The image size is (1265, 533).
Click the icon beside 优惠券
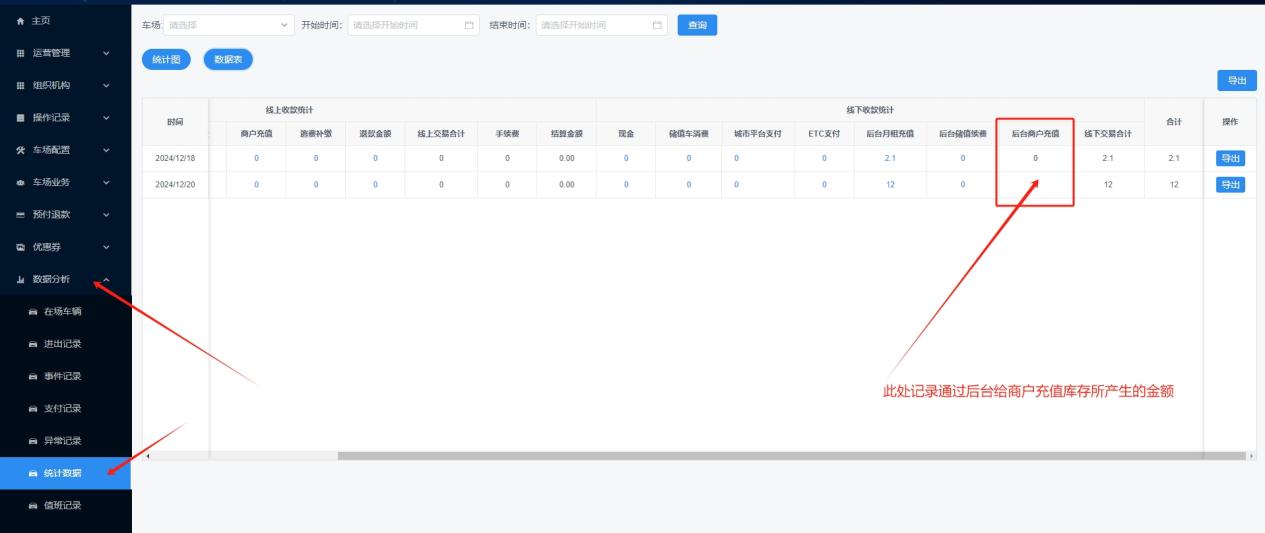point(21,247)
